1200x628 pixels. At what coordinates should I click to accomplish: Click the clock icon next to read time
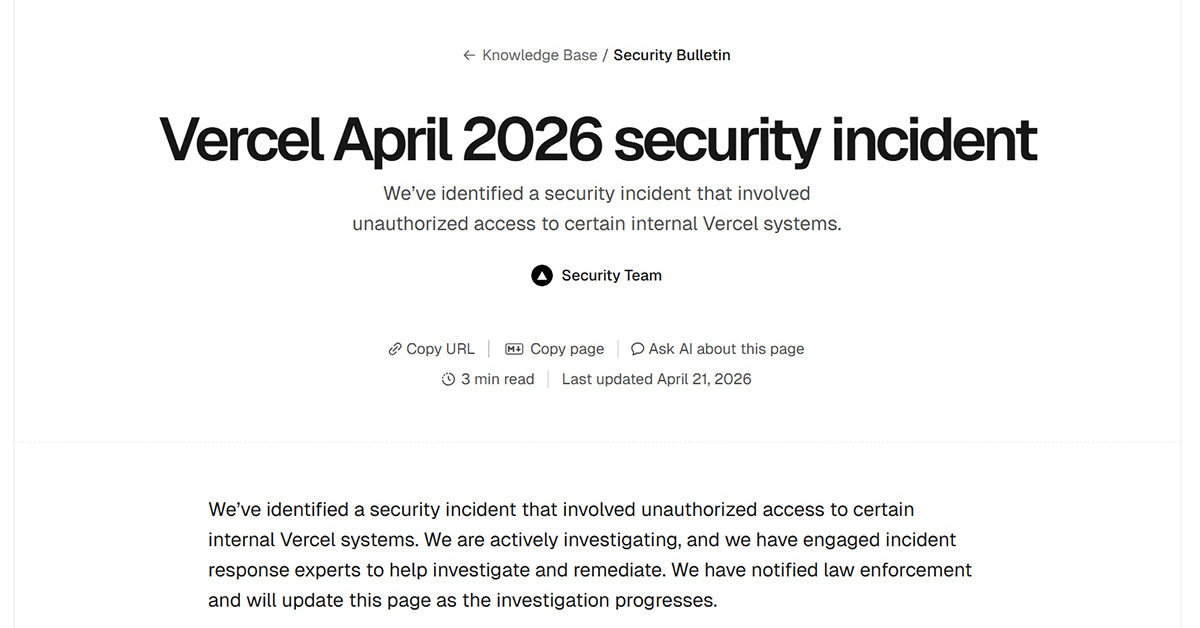tap(448, 380)
